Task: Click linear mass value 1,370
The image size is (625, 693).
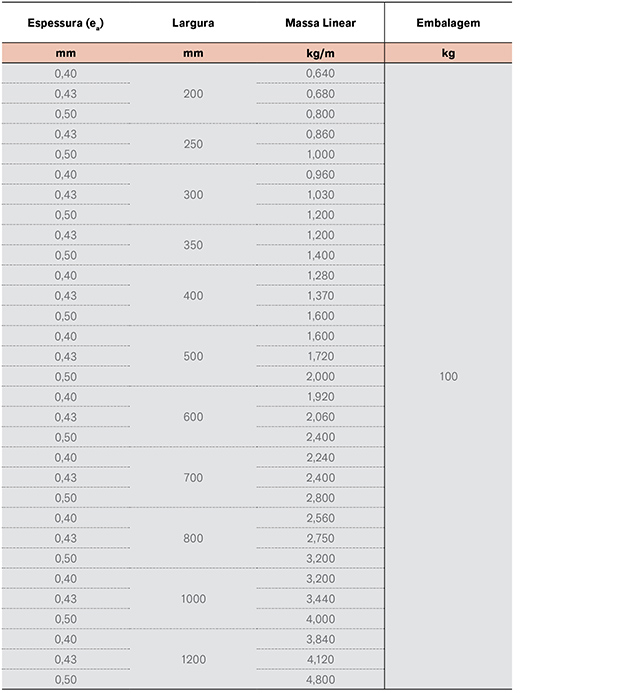Action: point(320,296)
